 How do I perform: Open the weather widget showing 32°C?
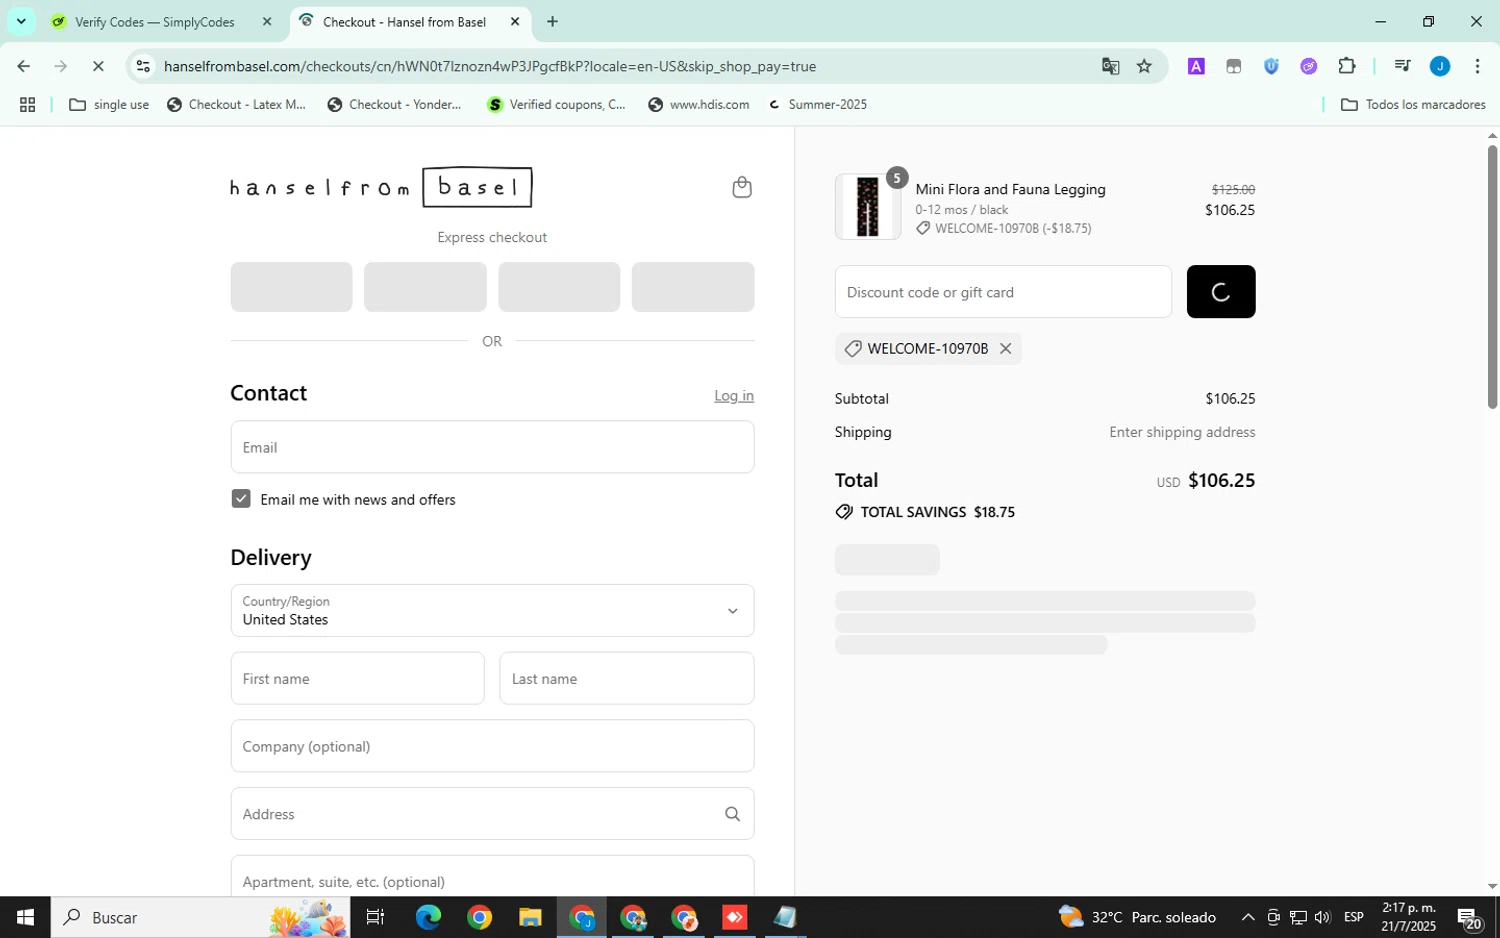[1138, 917]
